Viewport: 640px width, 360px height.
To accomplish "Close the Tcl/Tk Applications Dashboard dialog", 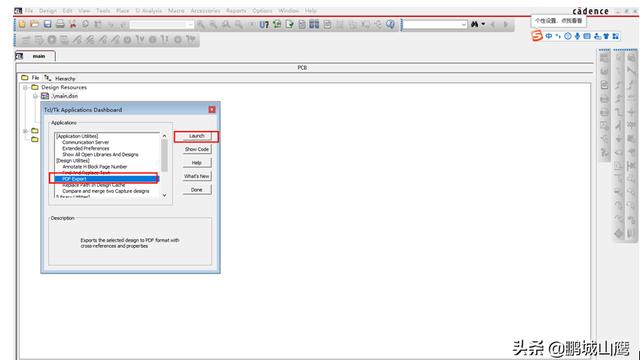I will pyautogui.click(x=212, y=109).
